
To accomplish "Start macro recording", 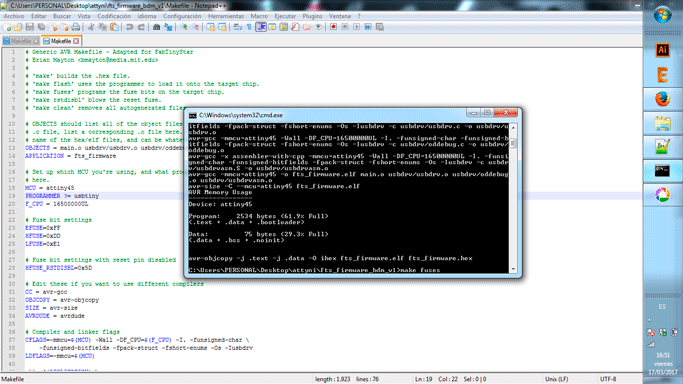I will click(x=333, y=27).
